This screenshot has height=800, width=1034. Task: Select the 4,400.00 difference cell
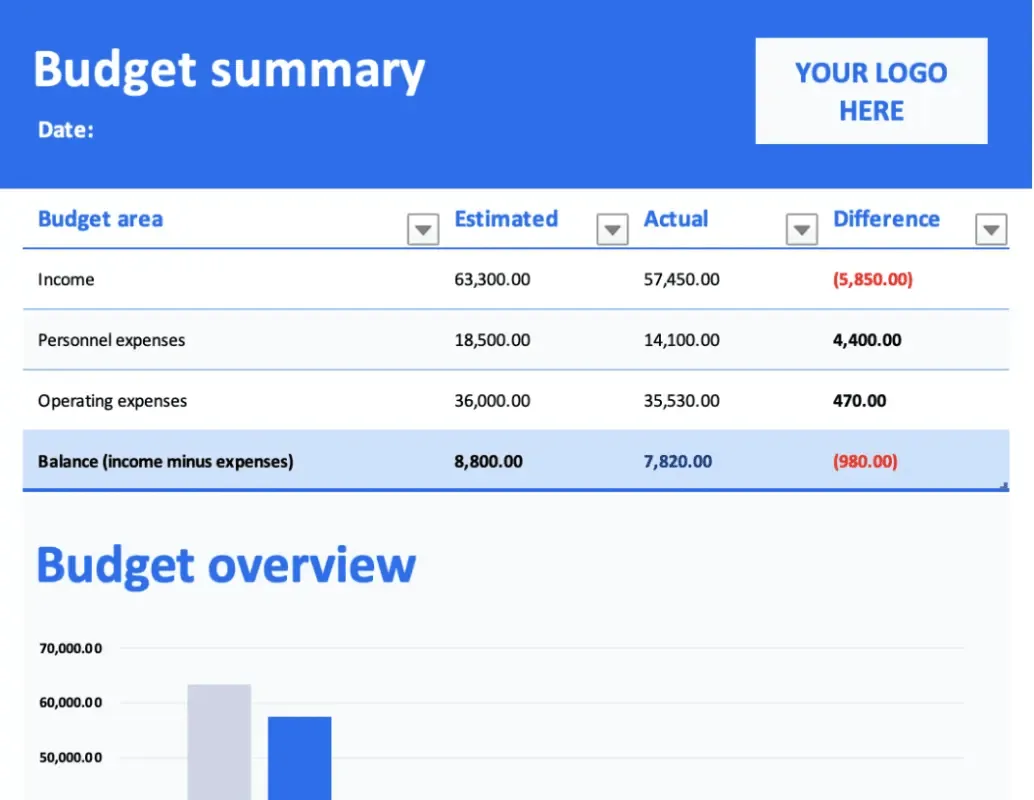[867, 340]
